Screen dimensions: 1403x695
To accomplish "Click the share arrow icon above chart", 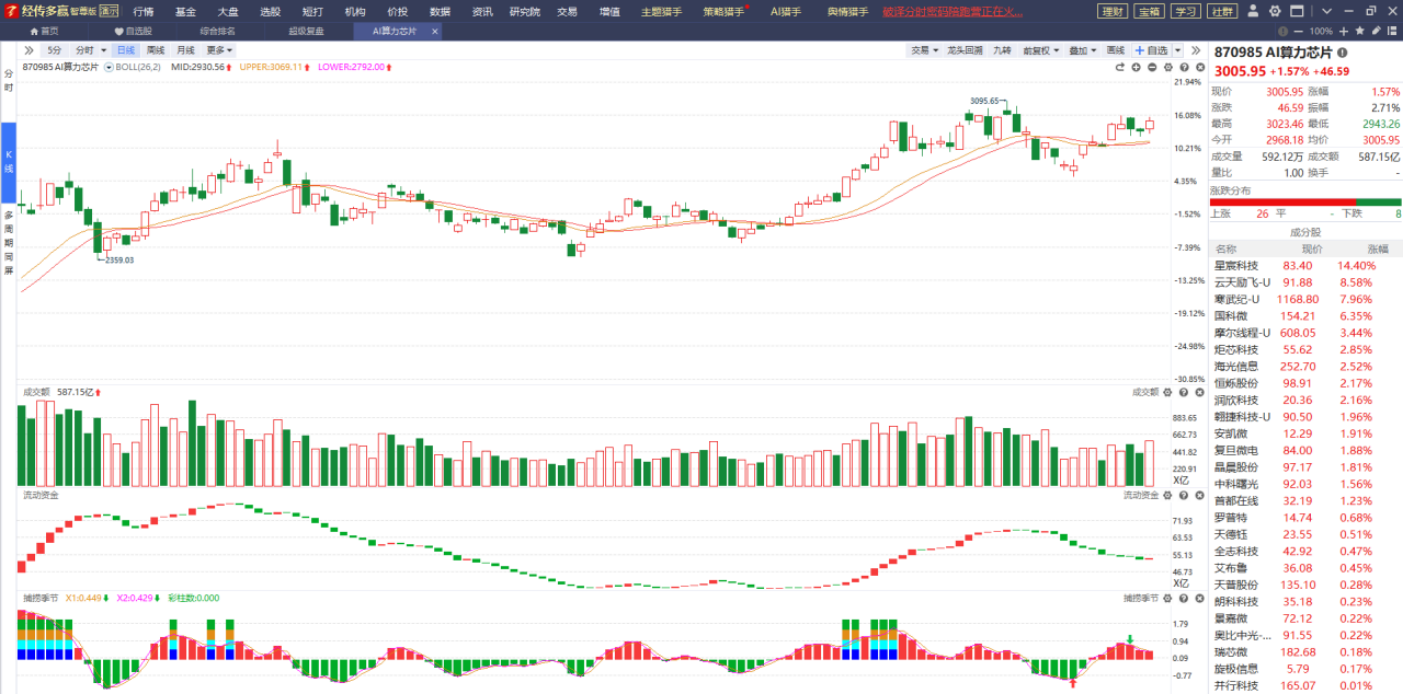I will pyautogui.click(x=1120, y=67).
